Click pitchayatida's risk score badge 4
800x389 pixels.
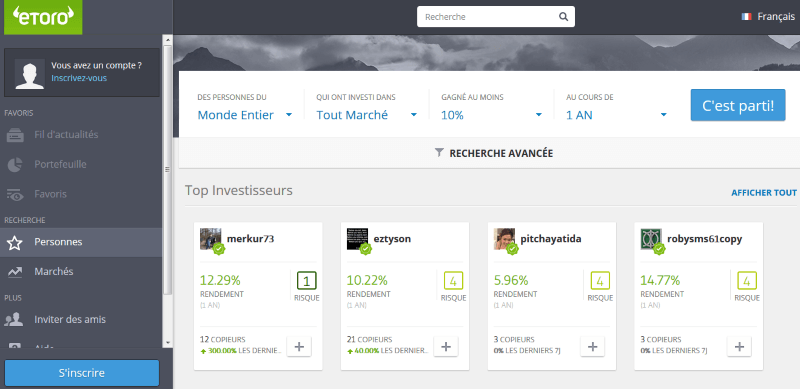600,281
